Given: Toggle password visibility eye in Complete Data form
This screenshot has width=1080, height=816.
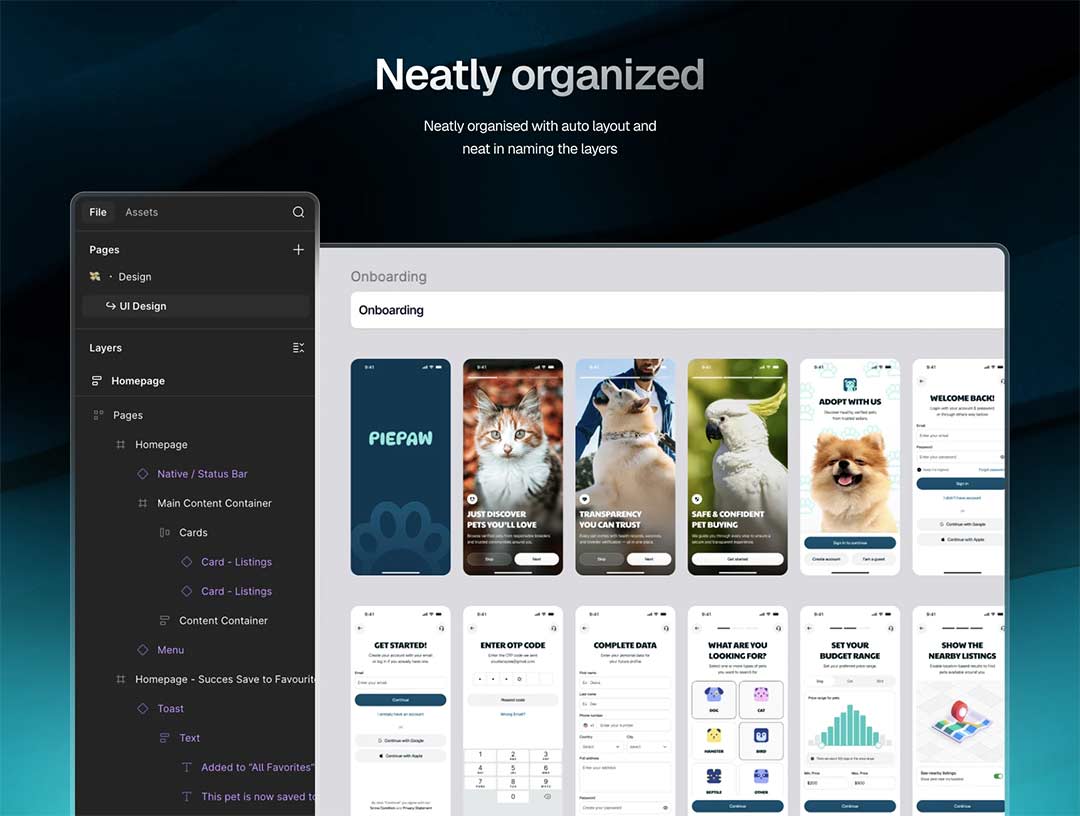Looking at the screenshot, I should pyautogui.click(x=665, y=807).
